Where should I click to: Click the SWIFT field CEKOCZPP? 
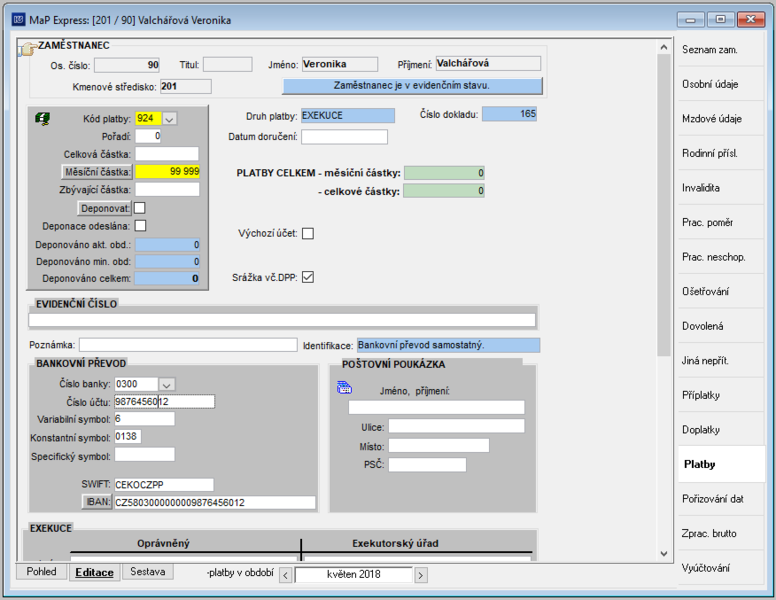[x=164, y=485]
